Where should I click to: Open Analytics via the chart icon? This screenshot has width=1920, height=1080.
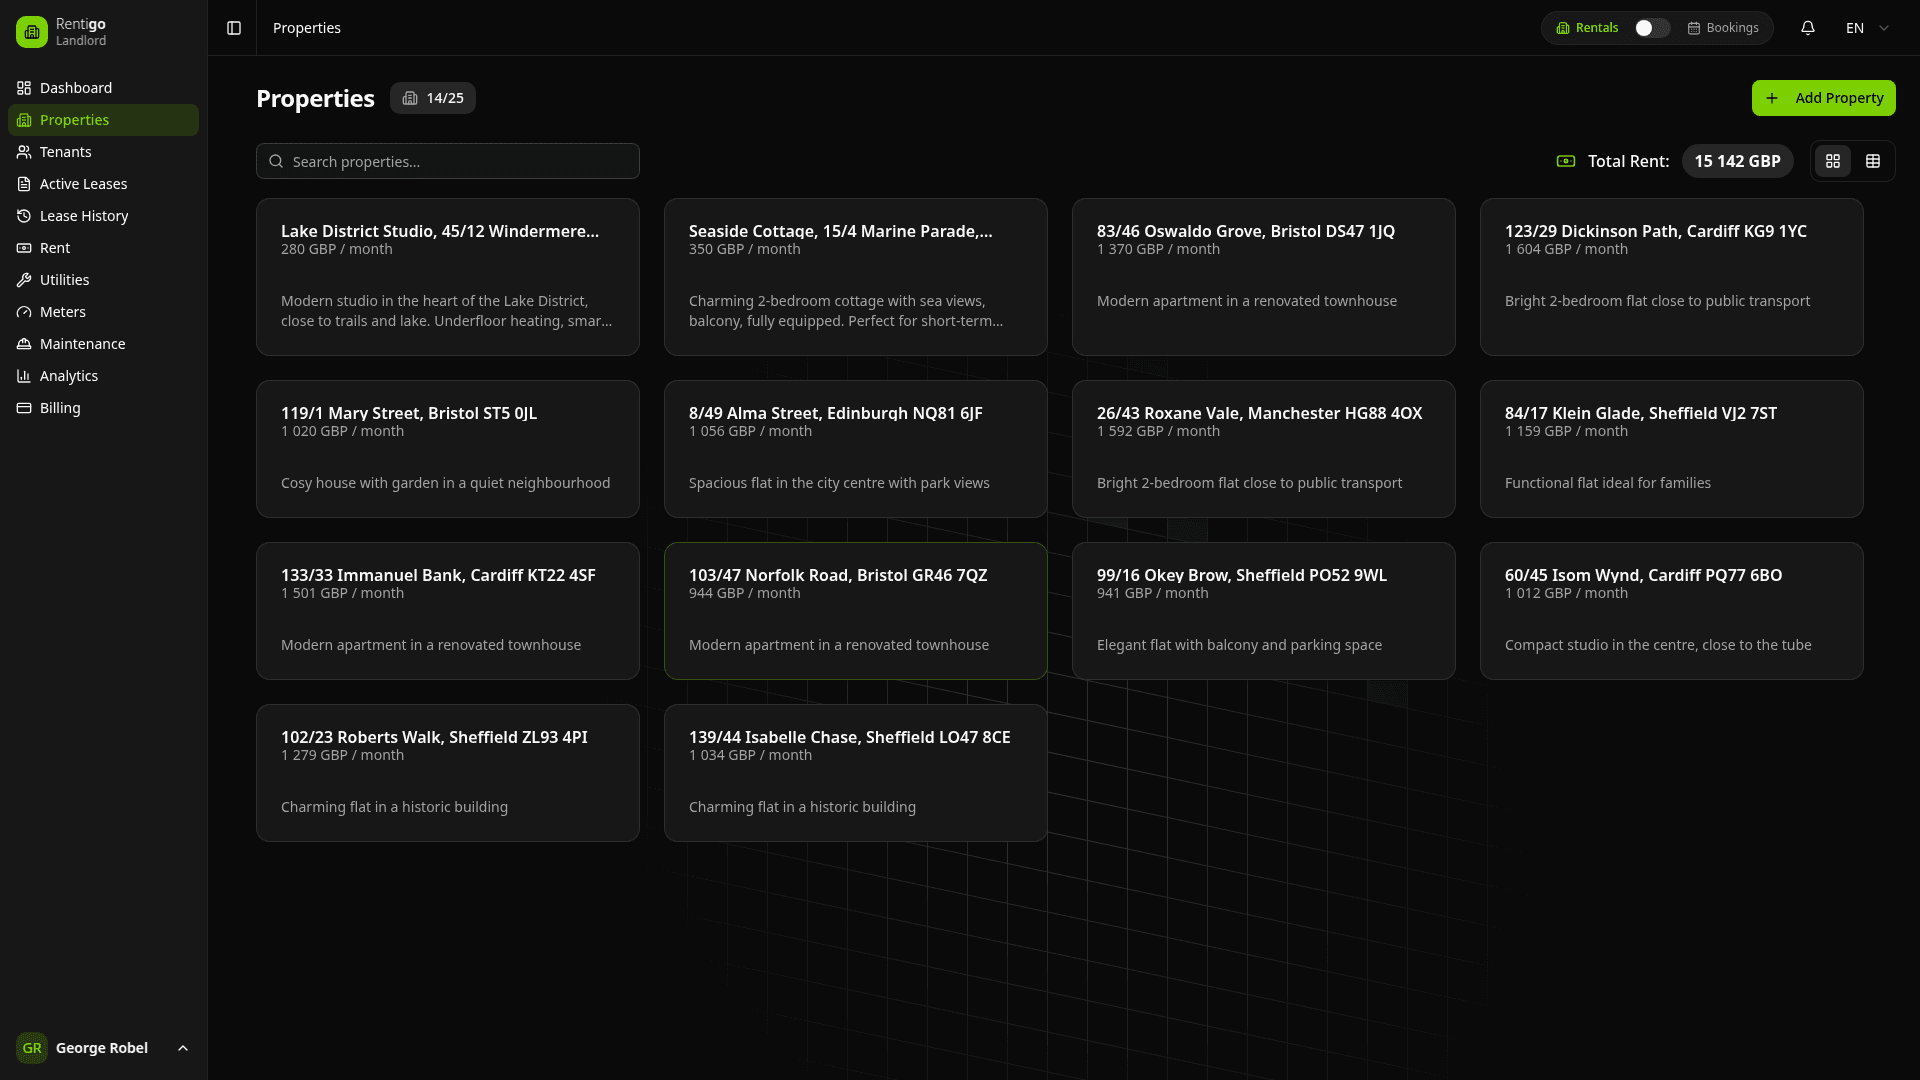coord(25,376)
